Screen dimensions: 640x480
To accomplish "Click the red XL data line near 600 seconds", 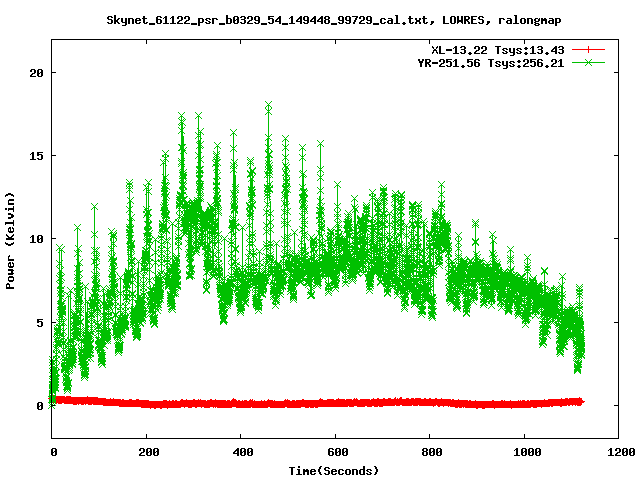I will (x=336, y=402).
